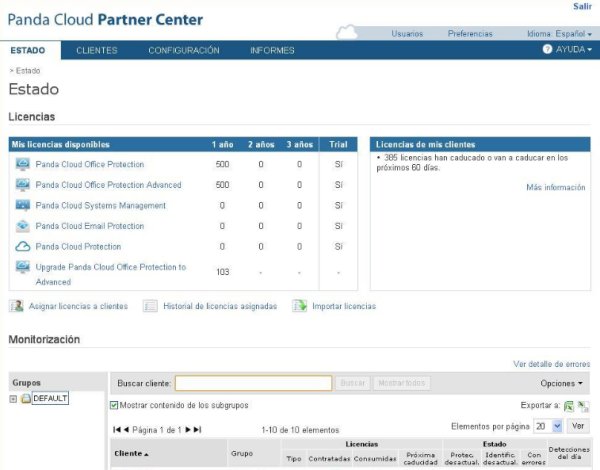Open Upgrade Panda Cloud Office Protection to Advanced link
Screen dimensions: 600x470
pyautogui.click(x=111, y=274)
